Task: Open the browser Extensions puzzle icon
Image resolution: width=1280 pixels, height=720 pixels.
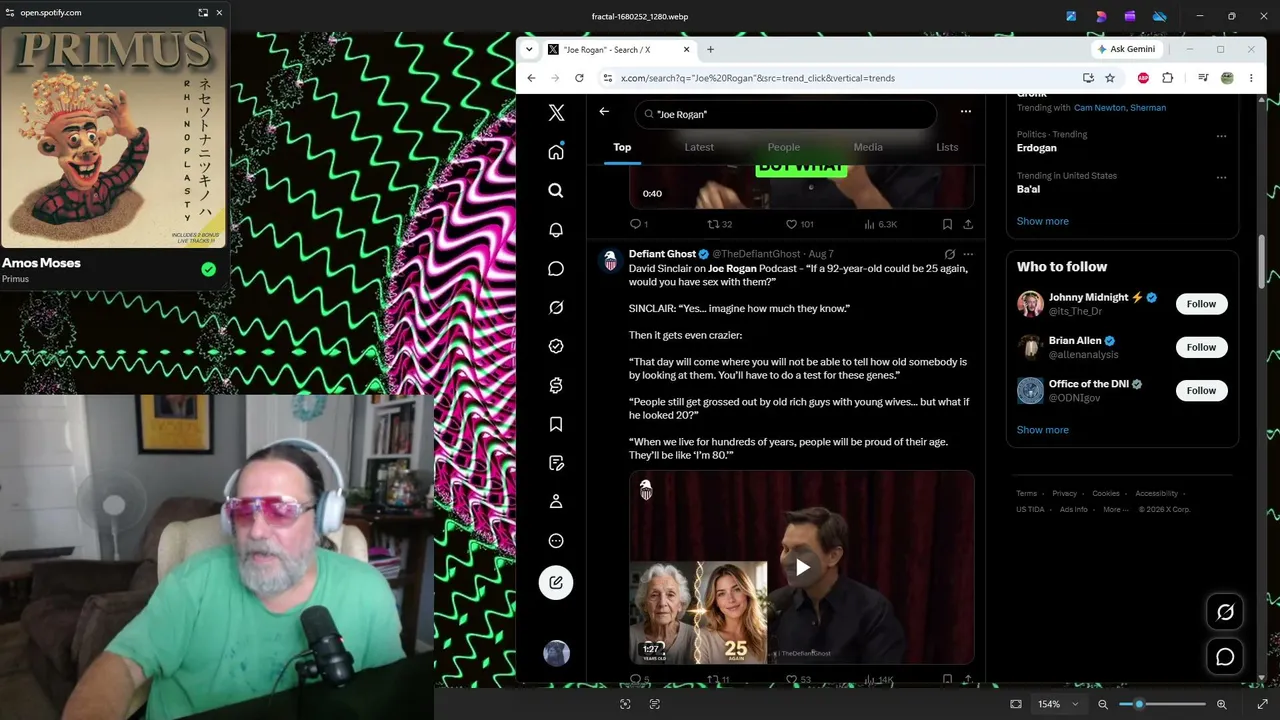Action: (1167, 78)
